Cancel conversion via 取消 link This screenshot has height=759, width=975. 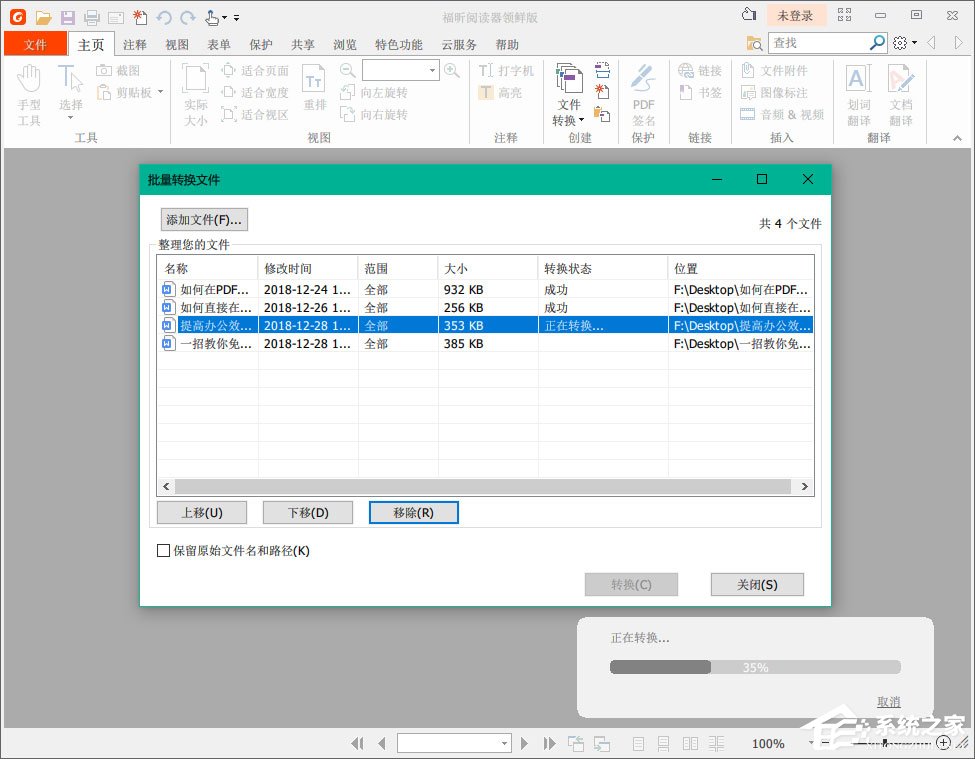click(889, 701)
